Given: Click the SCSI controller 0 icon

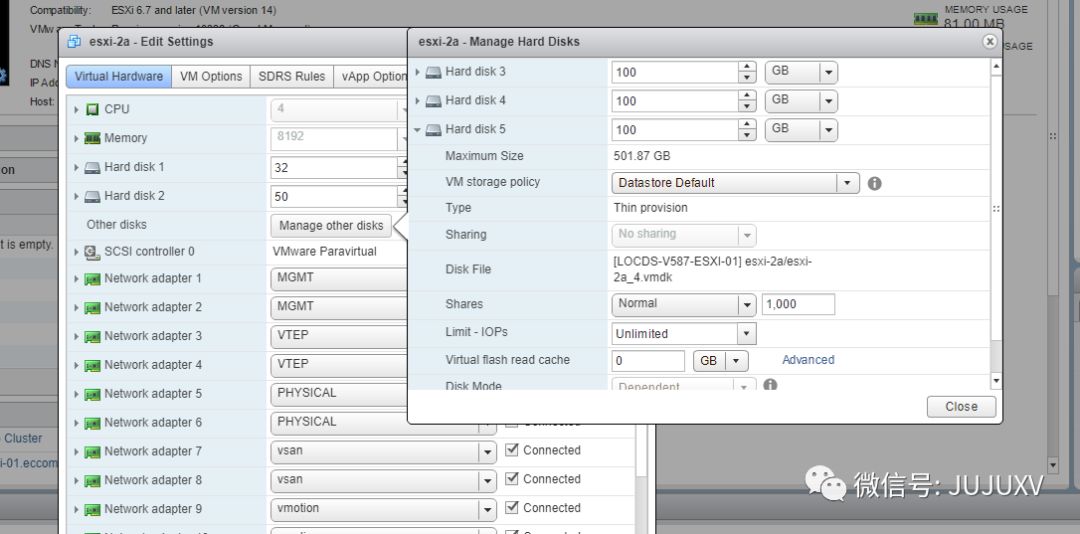Looking at the screenshot, I should tap(92, 252).
